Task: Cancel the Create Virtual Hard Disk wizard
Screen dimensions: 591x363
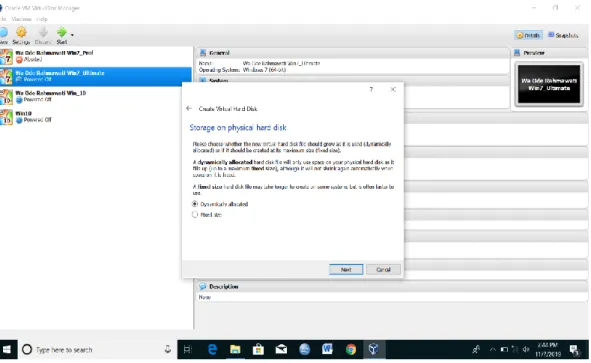Action: (x=383, y=270)
